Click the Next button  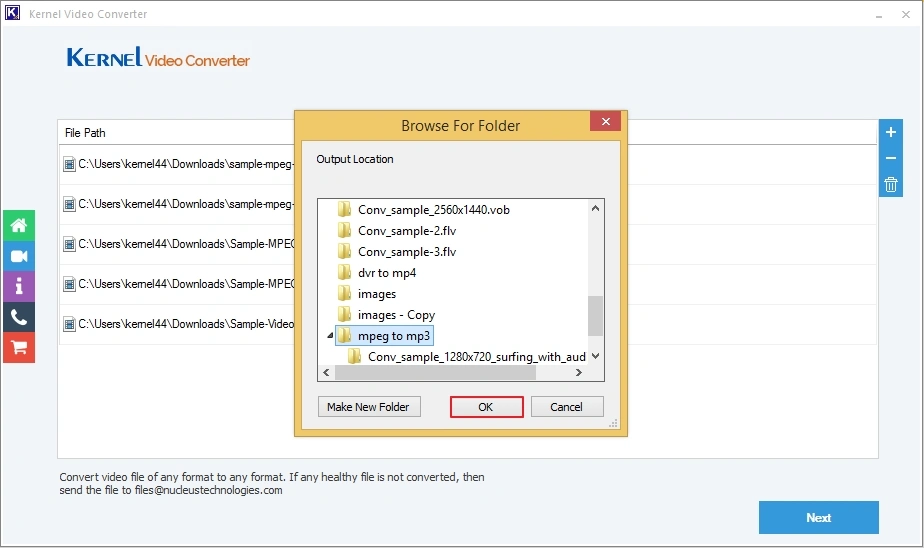click(819, 517)
